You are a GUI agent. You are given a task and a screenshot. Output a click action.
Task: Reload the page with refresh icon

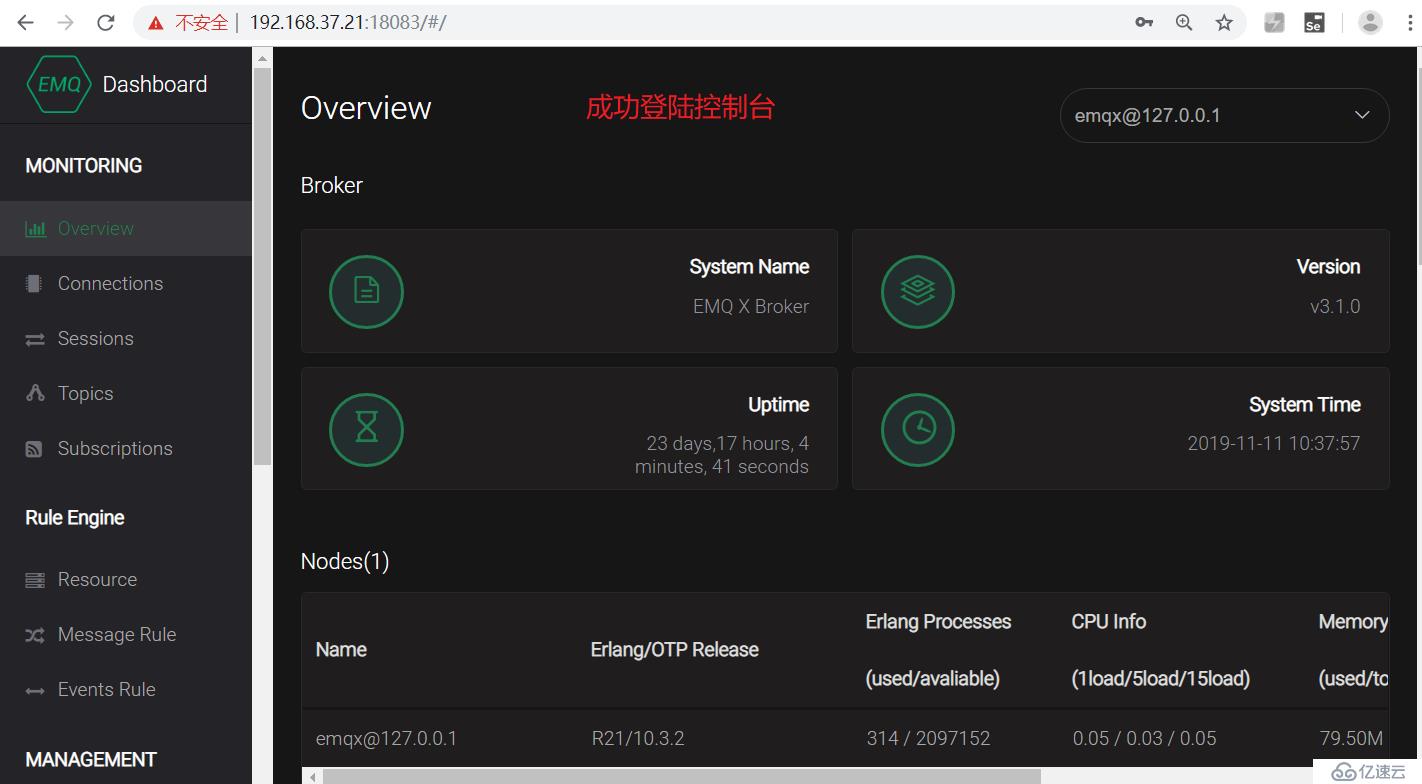coord(105,22)
